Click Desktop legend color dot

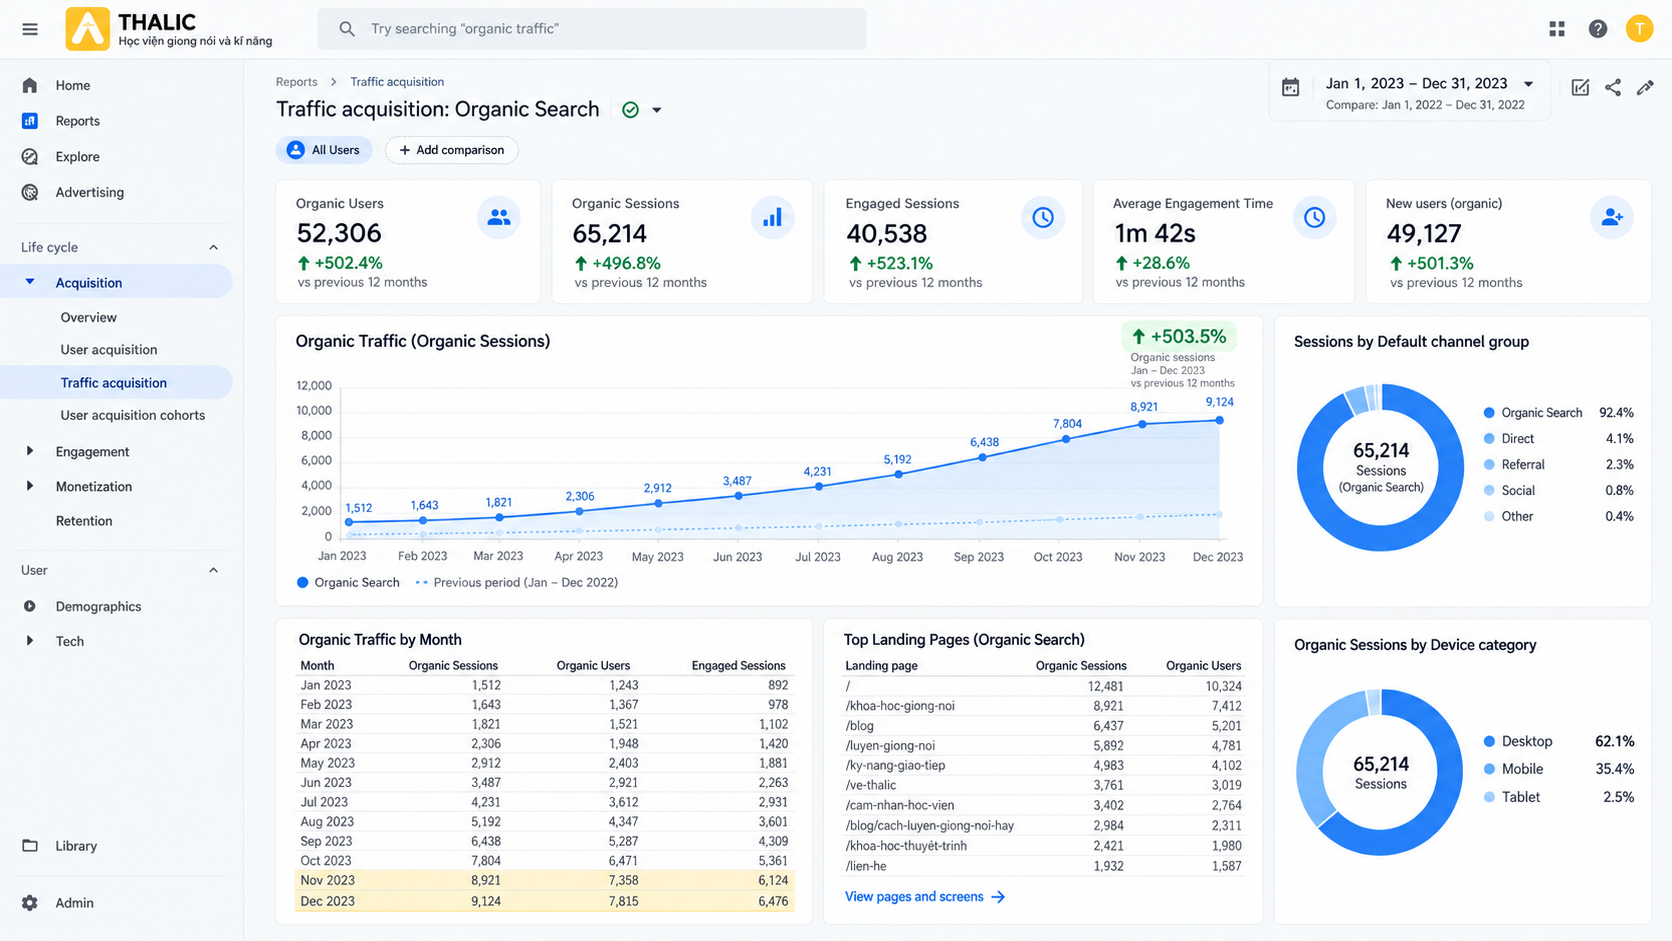[x=1489, y=741]
